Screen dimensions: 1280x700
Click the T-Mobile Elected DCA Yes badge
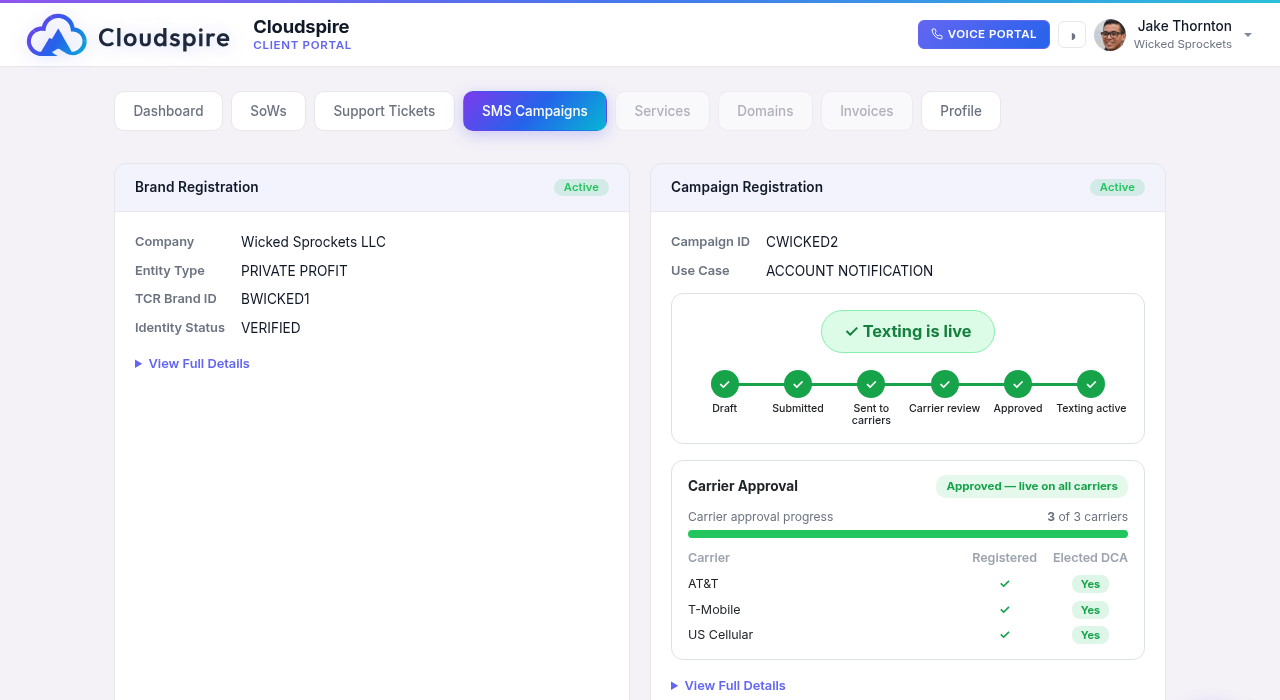click(x=1090, y=610)
